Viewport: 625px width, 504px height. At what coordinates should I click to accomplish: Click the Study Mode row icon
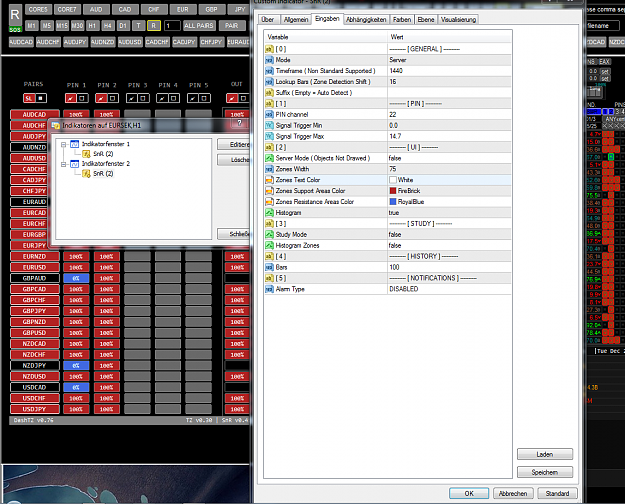pyautogui.click(x=269, y=234)
